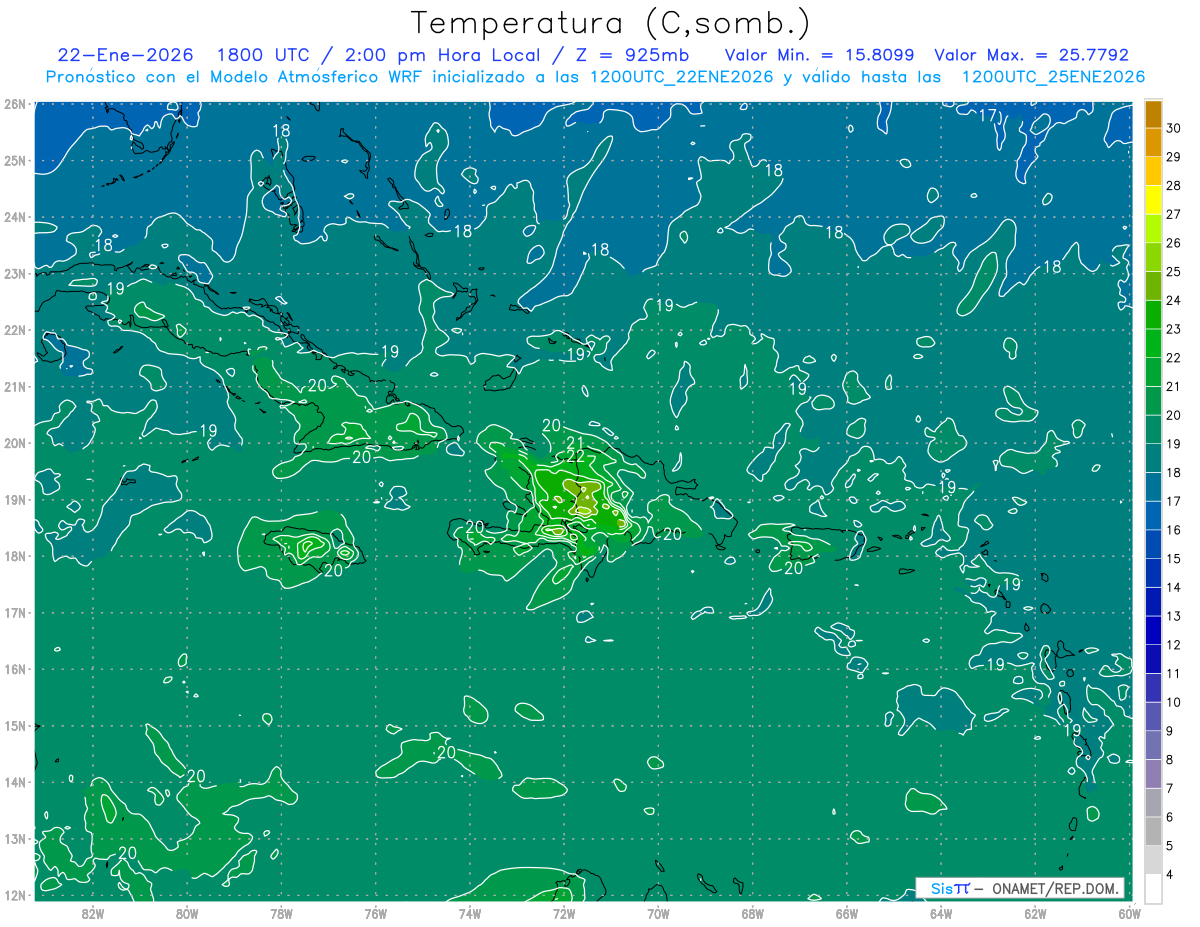Screen dimensions: 1200x927
Task: Click the legend value 14 label
Action: click(x=1174, y=587)
